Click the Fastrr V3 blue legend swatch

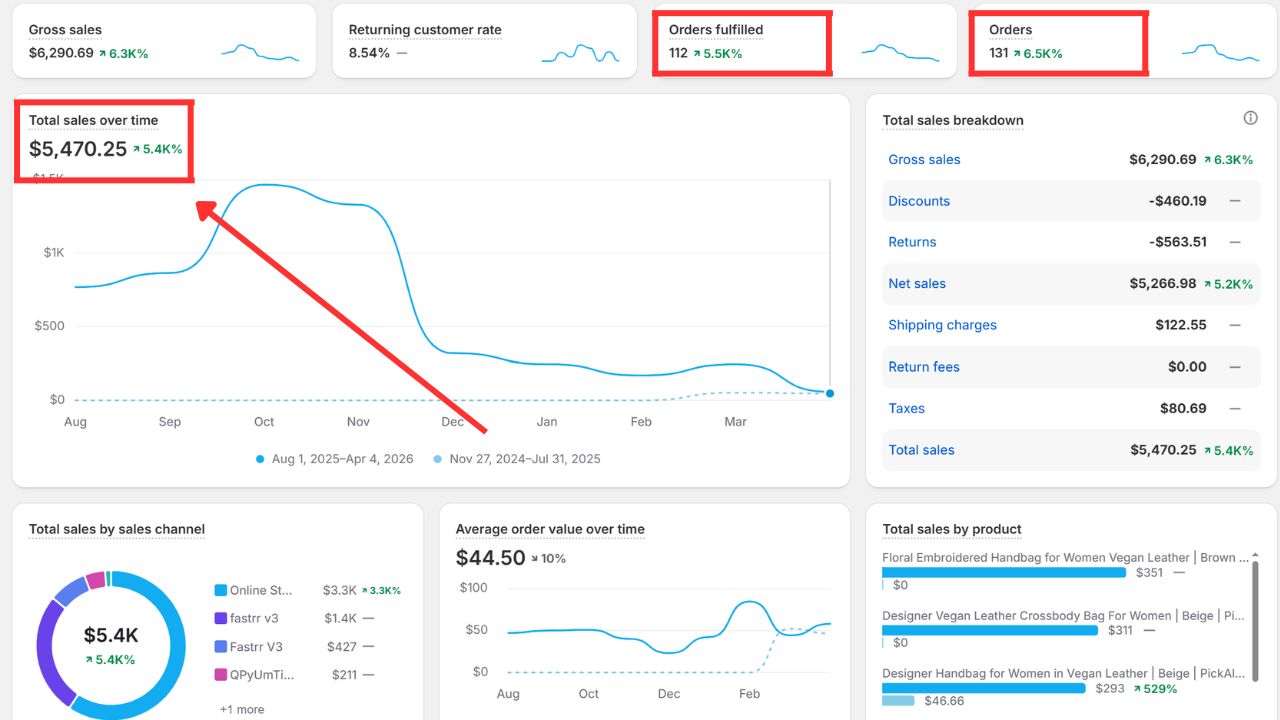click(x=221, y=647)
